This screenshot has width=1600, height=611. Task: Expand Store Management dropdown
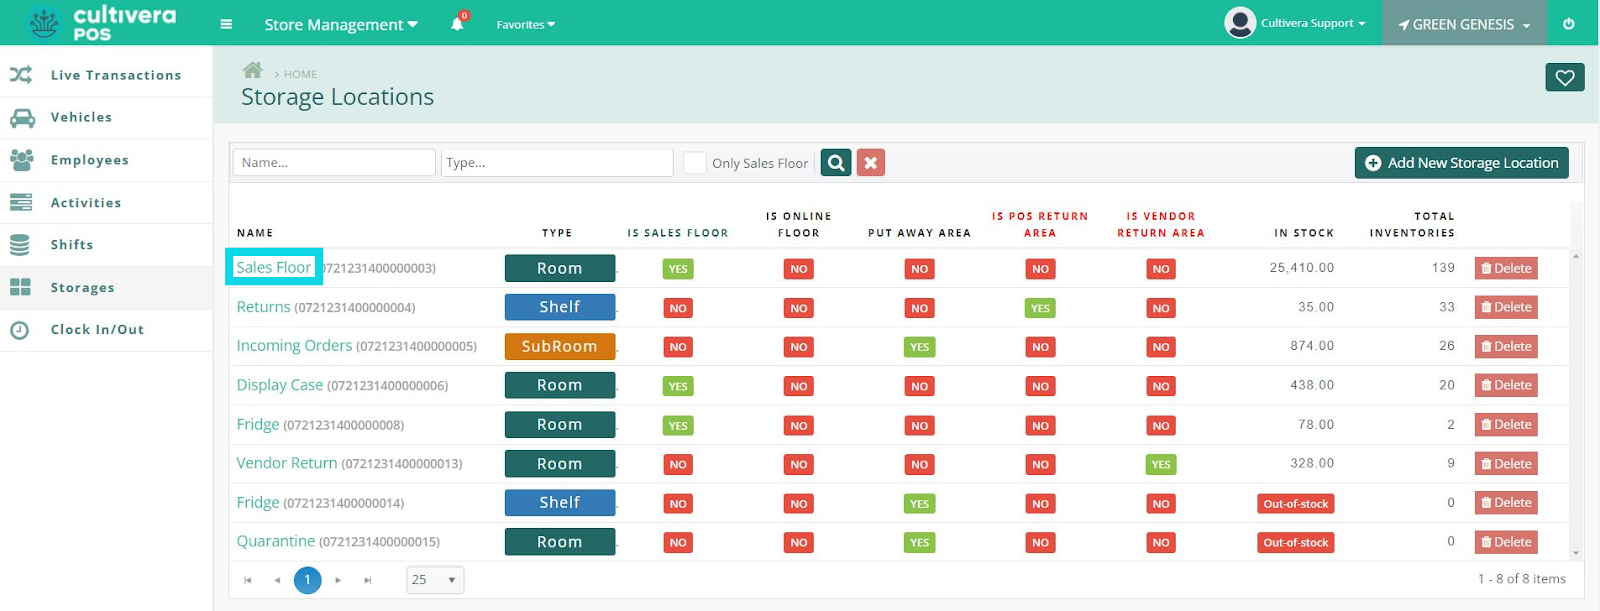coord(341,24)
